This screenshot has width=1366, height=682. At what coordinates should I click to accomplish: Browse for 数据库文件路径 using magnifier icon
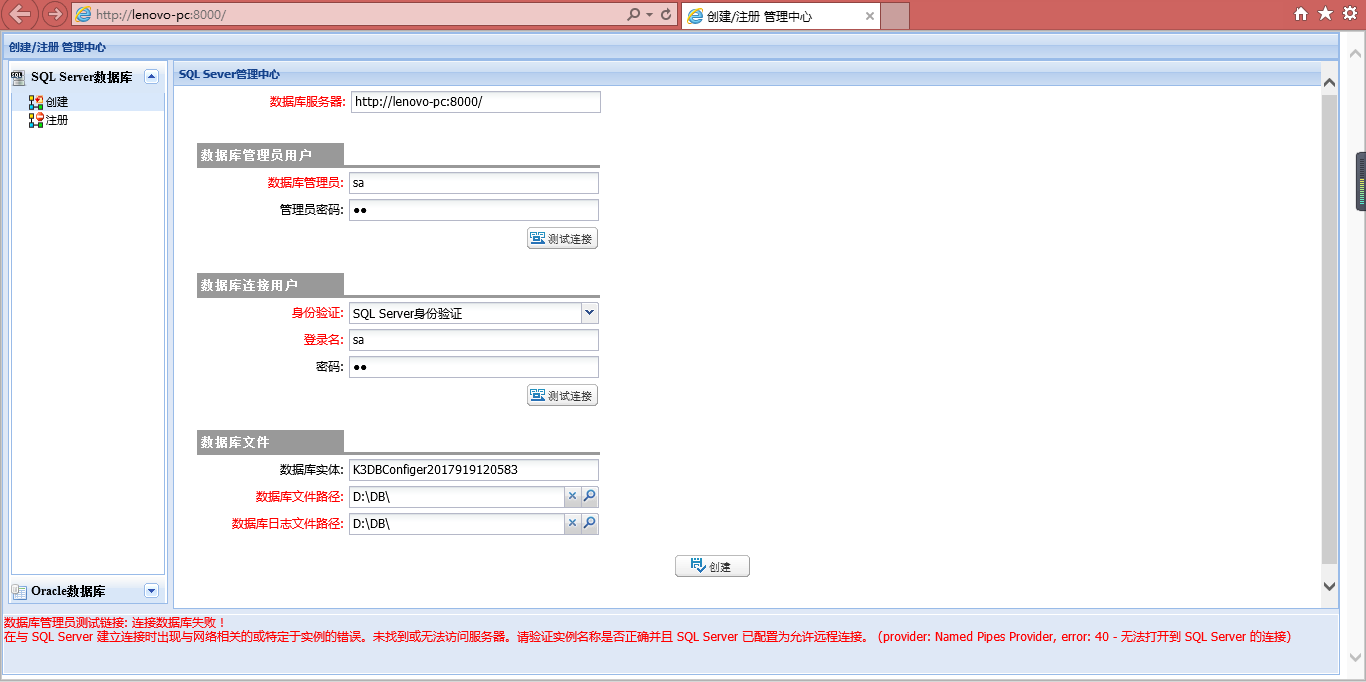[x=590, y=496]
